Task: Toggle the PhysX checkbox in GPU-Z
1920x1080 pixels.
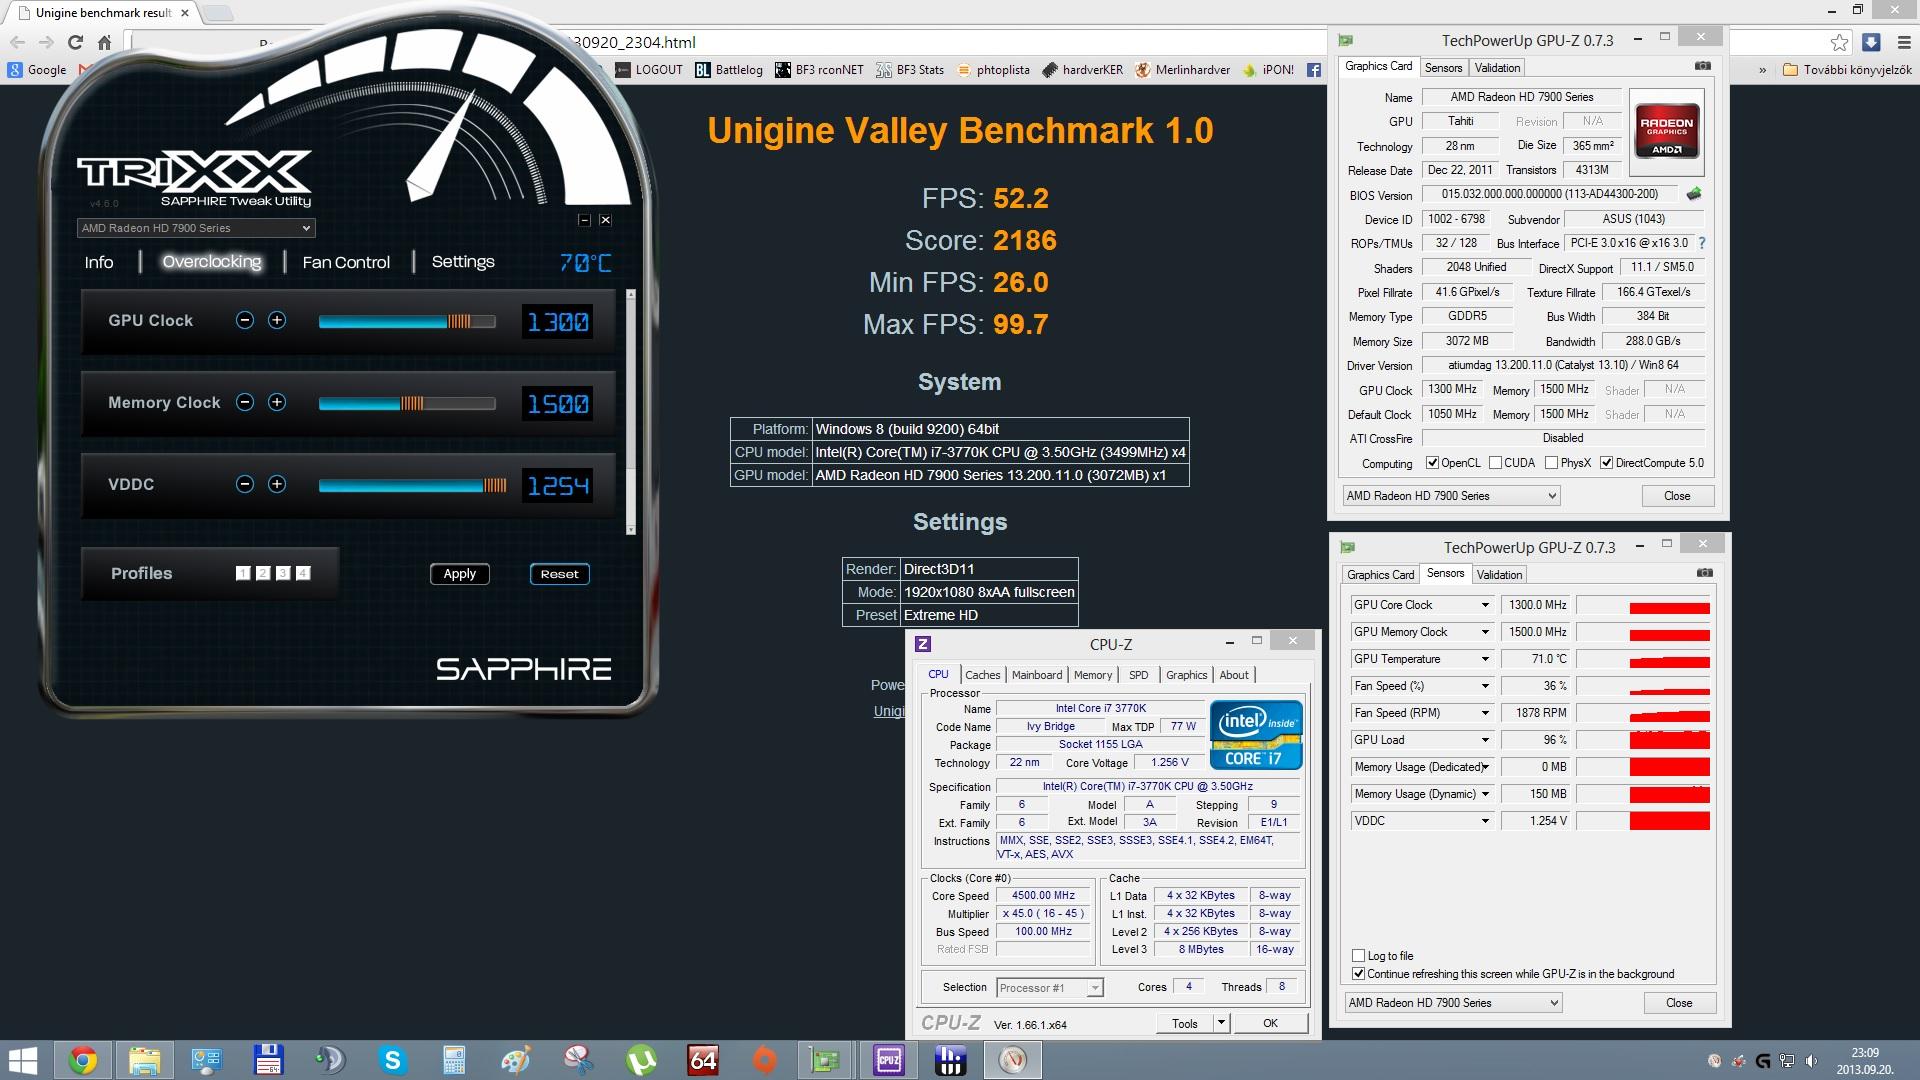Action: click(x=1551, y=463)
